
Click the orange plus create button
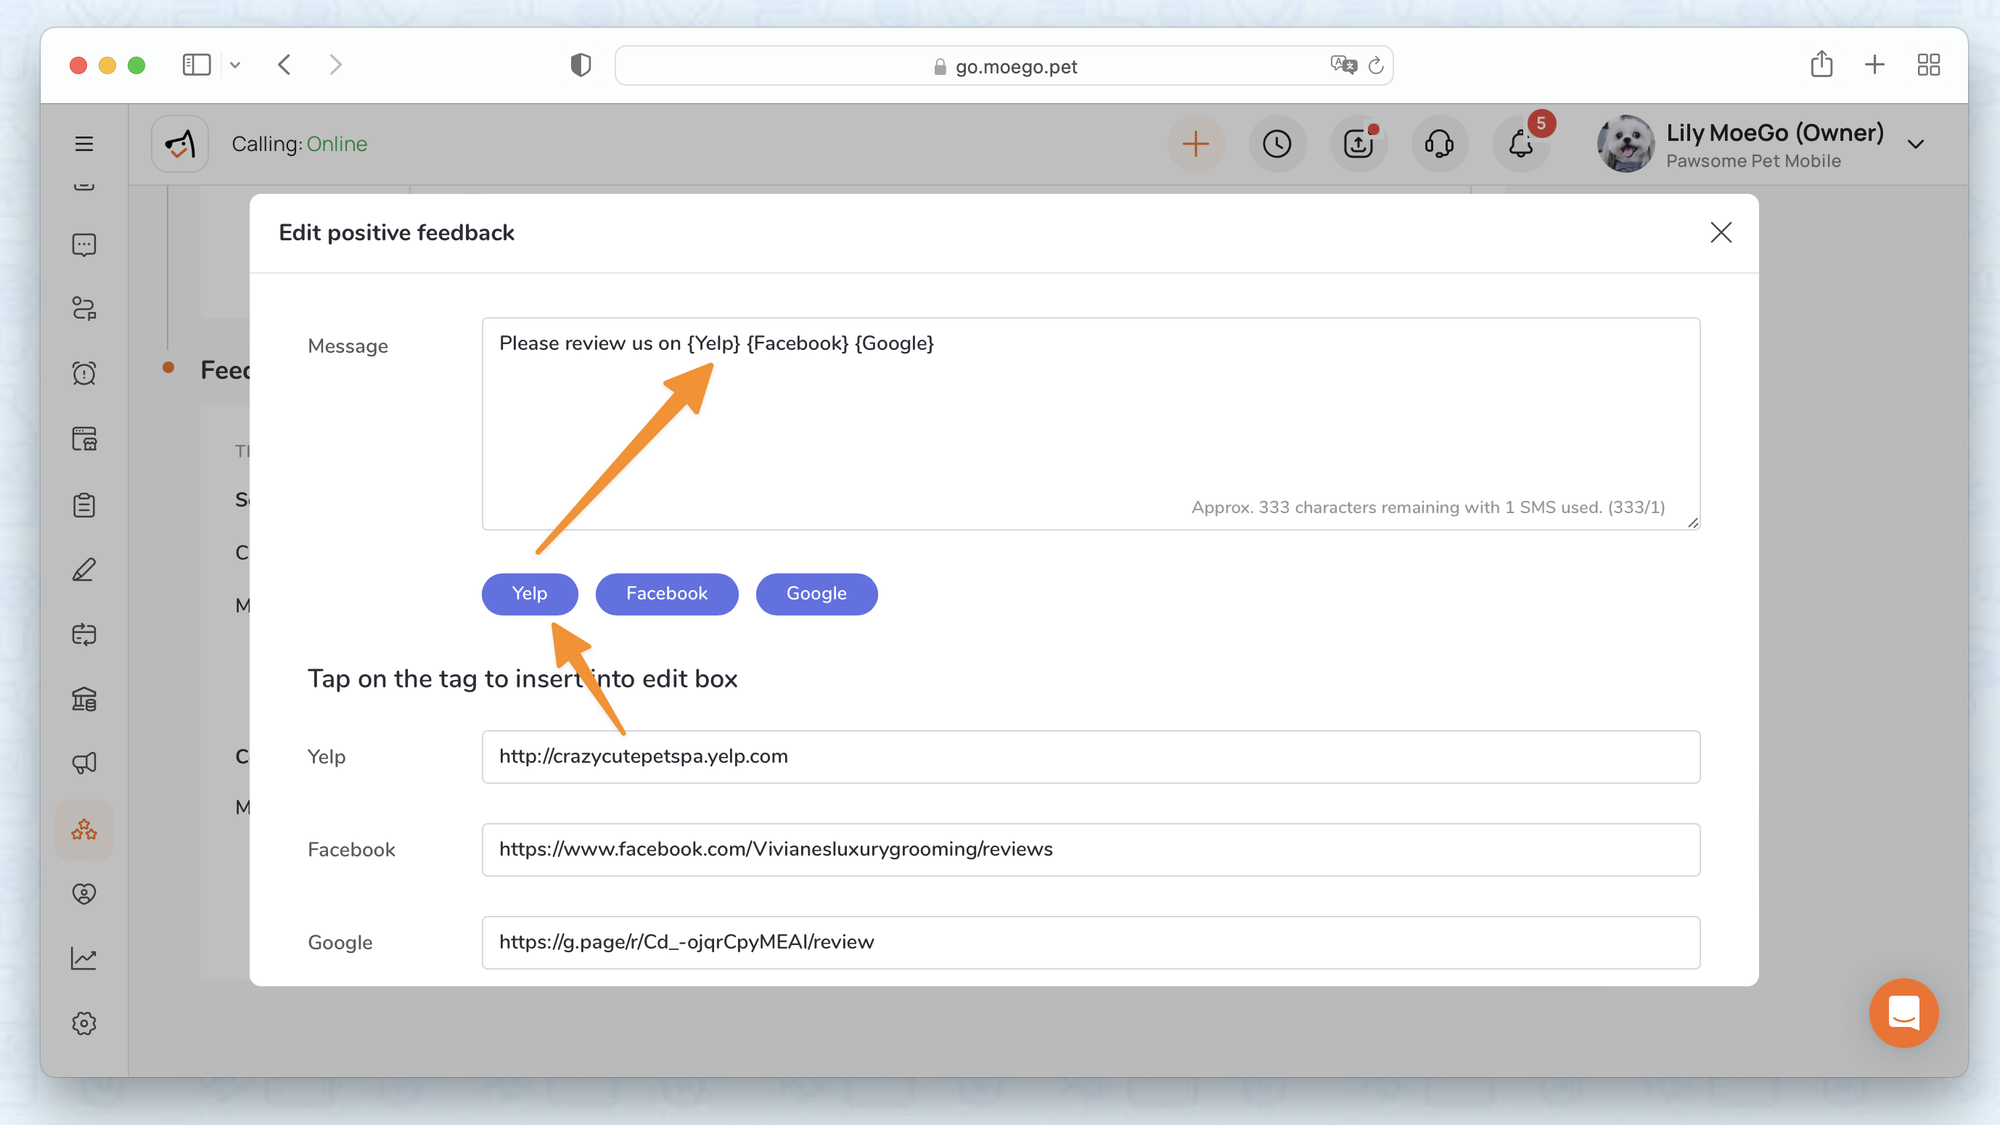1195,144
